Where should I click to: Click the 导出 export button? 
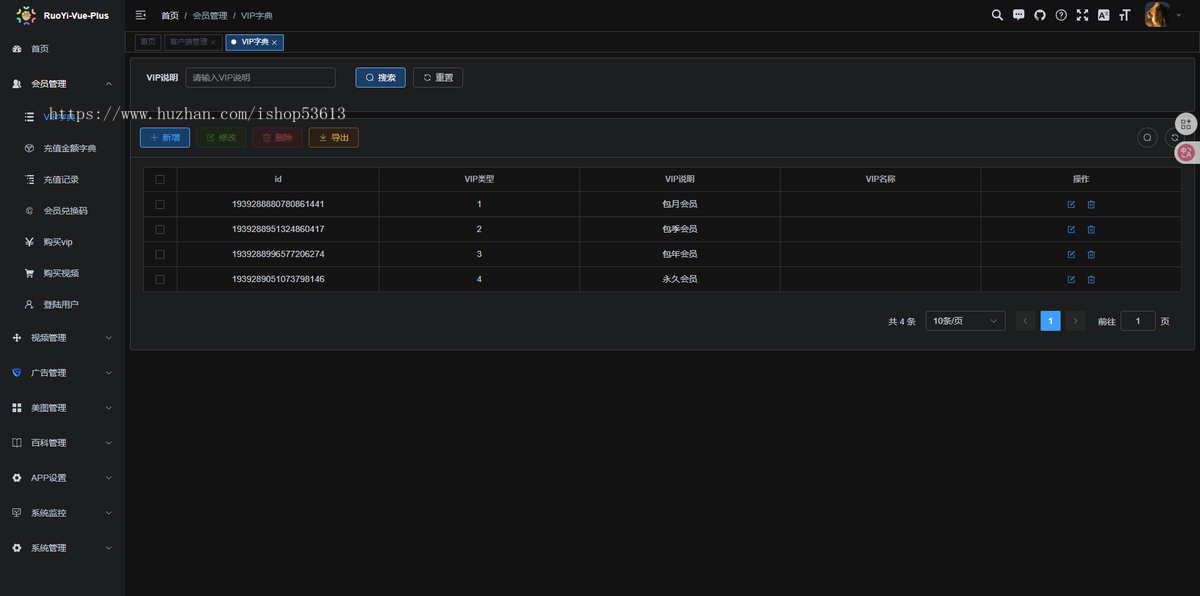click(334, 138)
